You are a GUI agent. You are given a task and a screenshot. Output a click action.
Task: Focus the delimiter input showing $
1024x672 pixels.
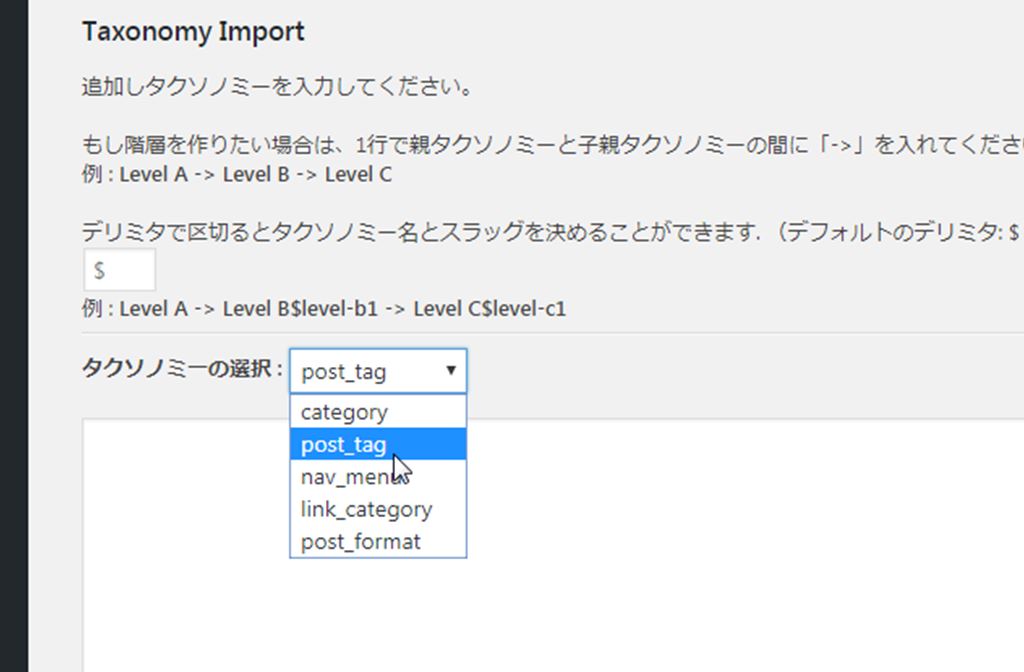pos(118,271)
